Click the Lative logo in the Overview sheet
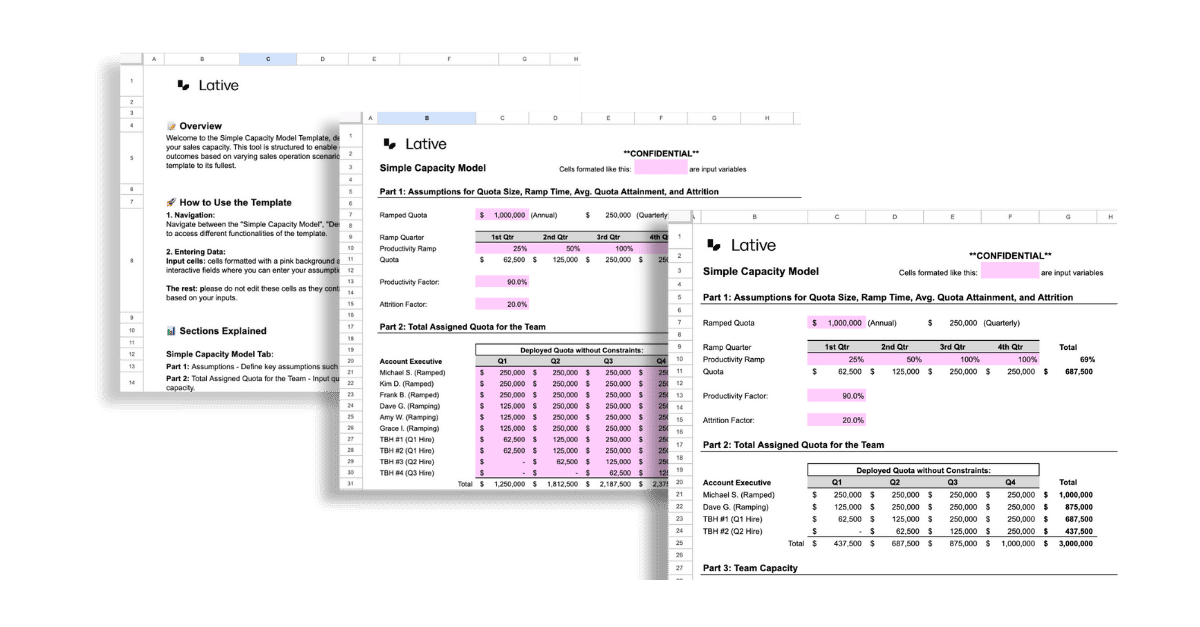The height and width of the screenshot is (627, 1200). pyautogui.click(x=207, y=86)
